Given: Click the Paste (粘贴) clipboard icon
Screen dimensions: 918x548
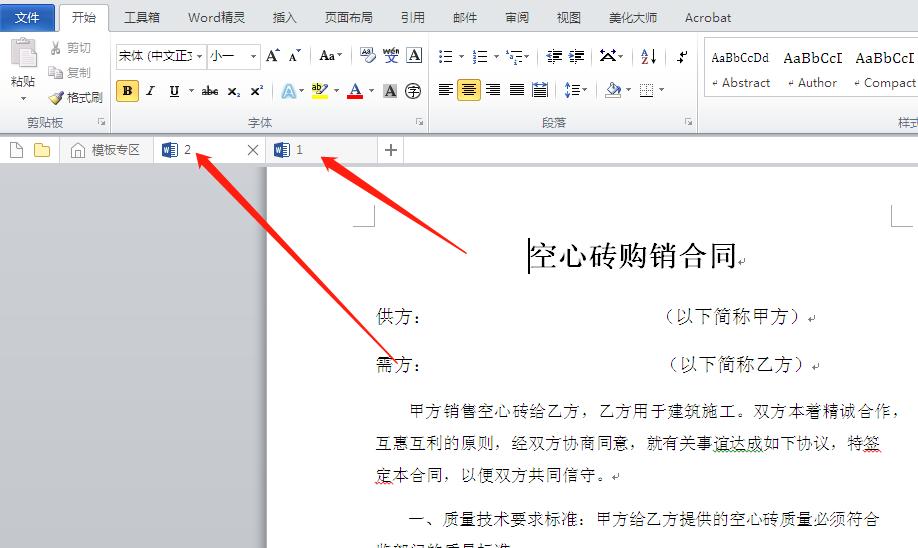Looking at the screenshot, I should pyautogui.click(x=23, y=53).
